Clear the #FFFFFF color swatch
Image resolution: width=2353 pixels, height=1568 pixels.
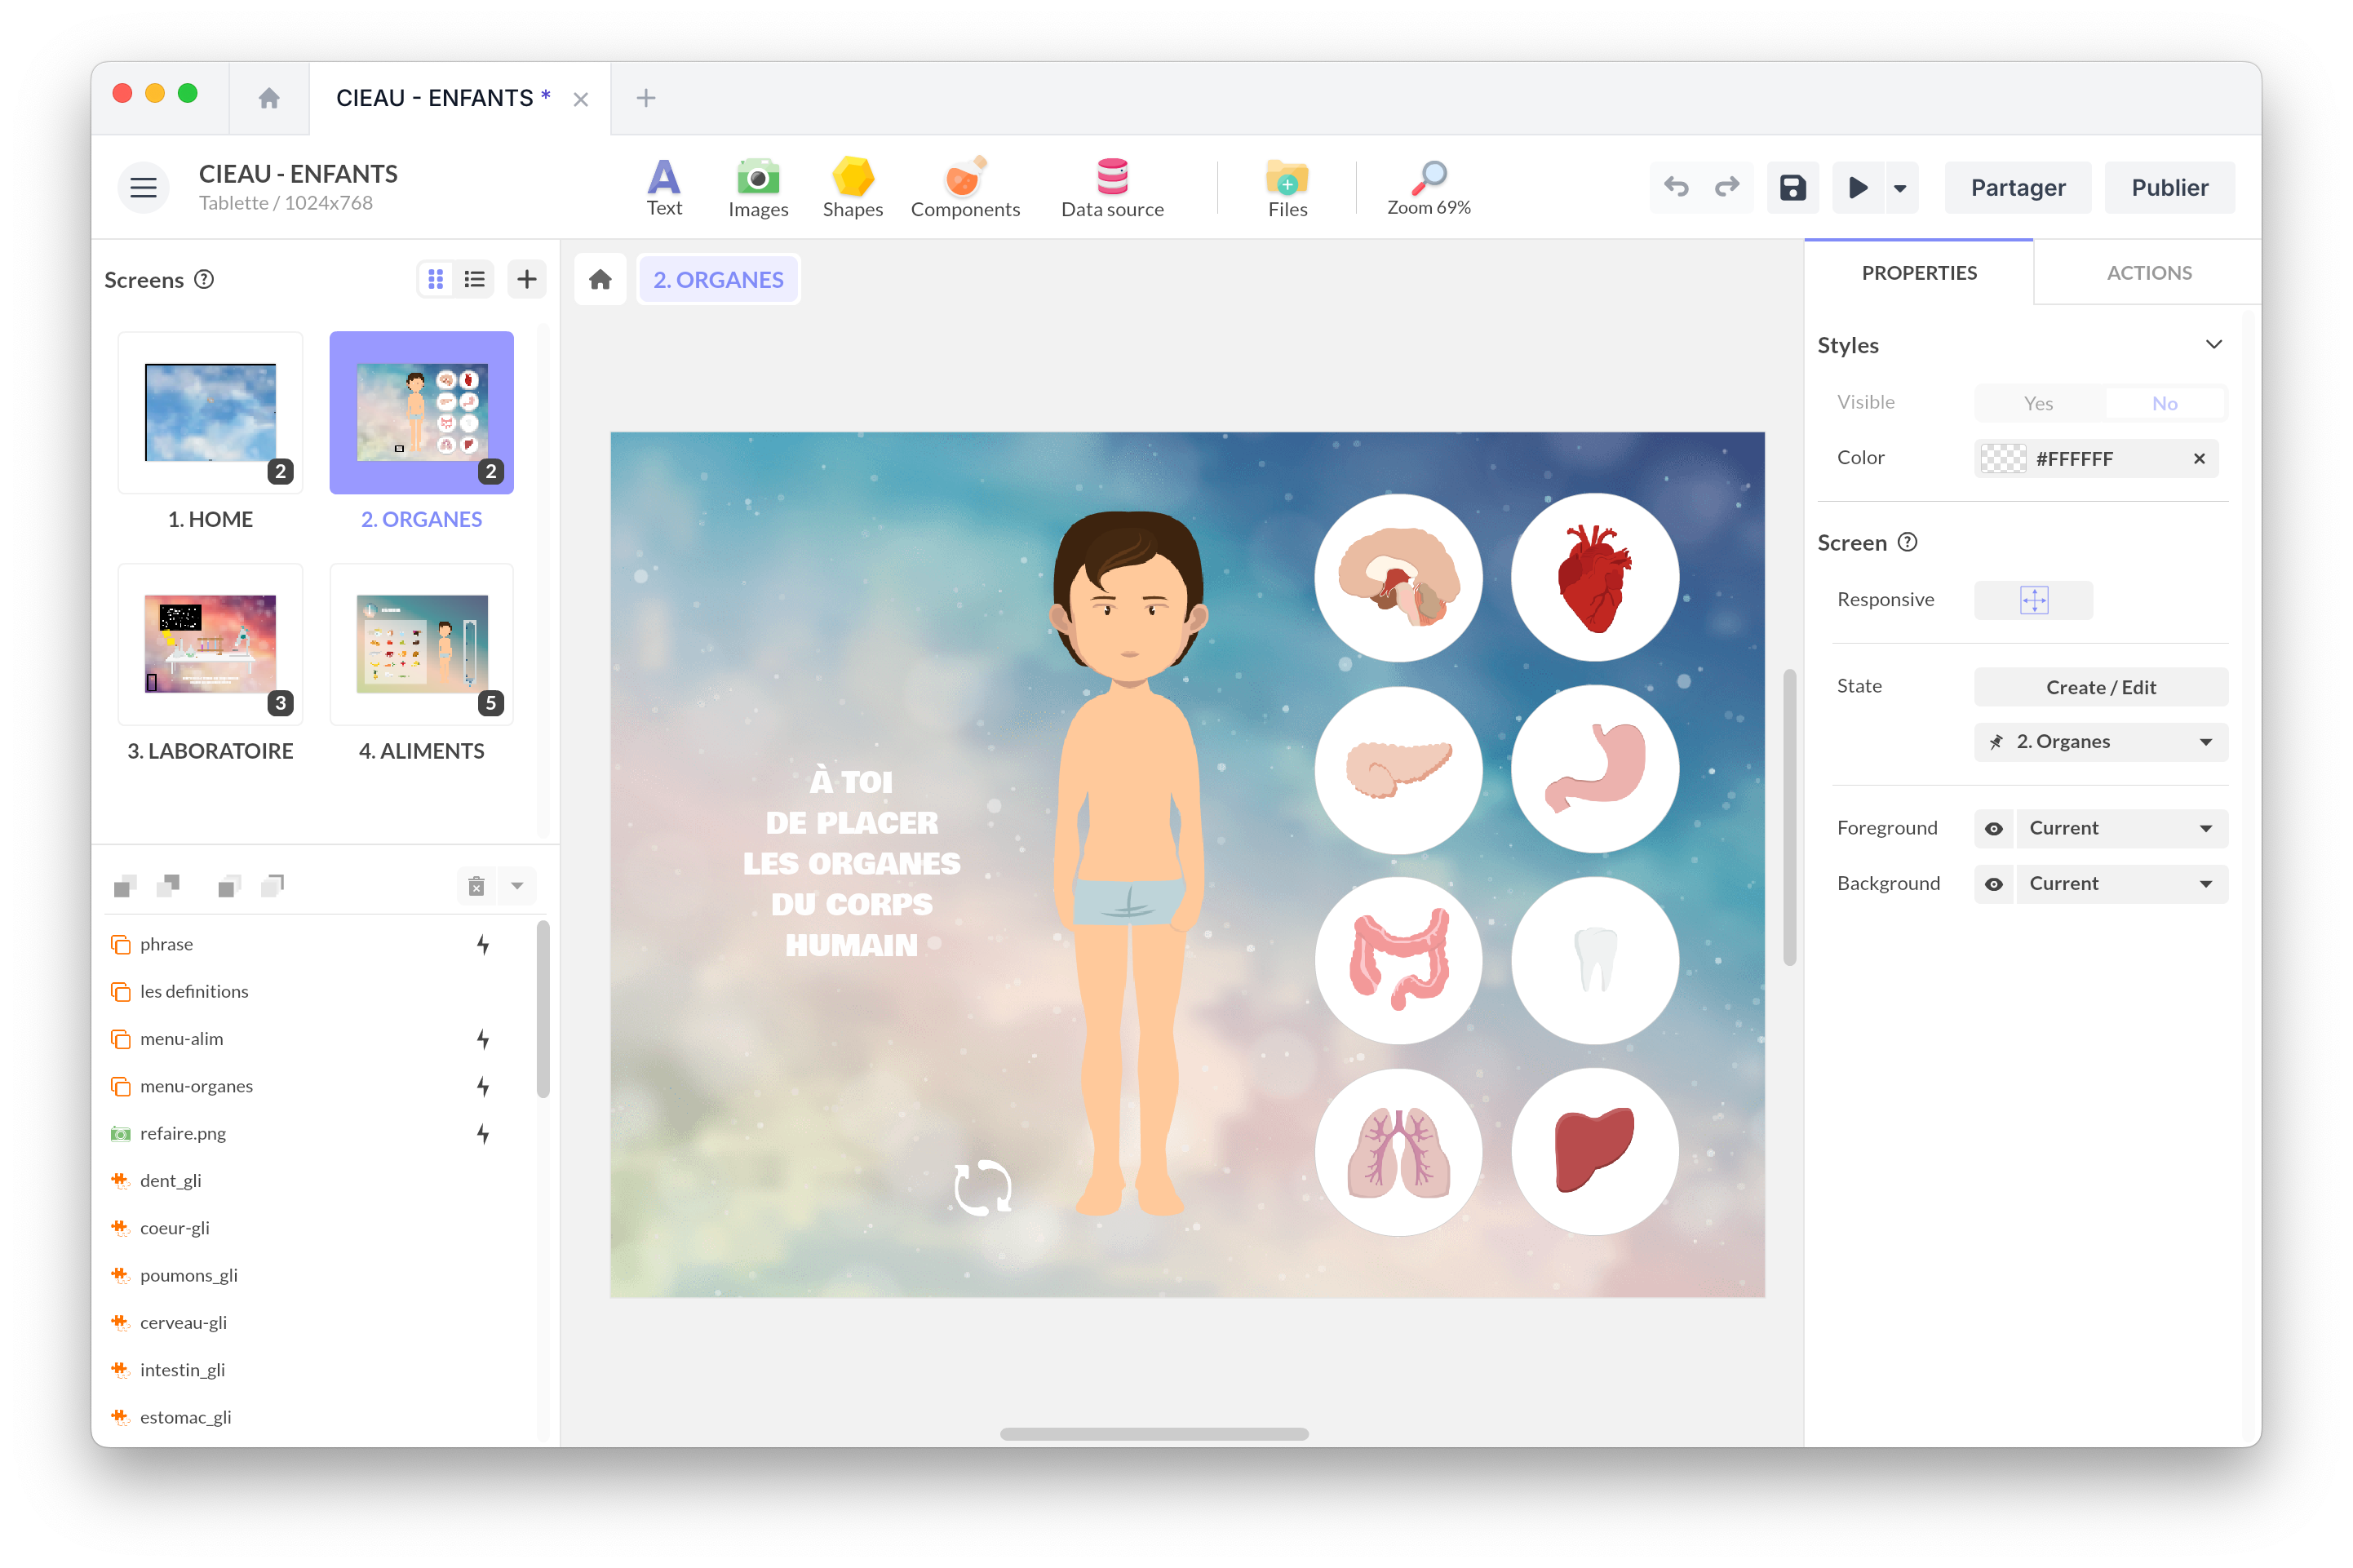coord(2199,458)
